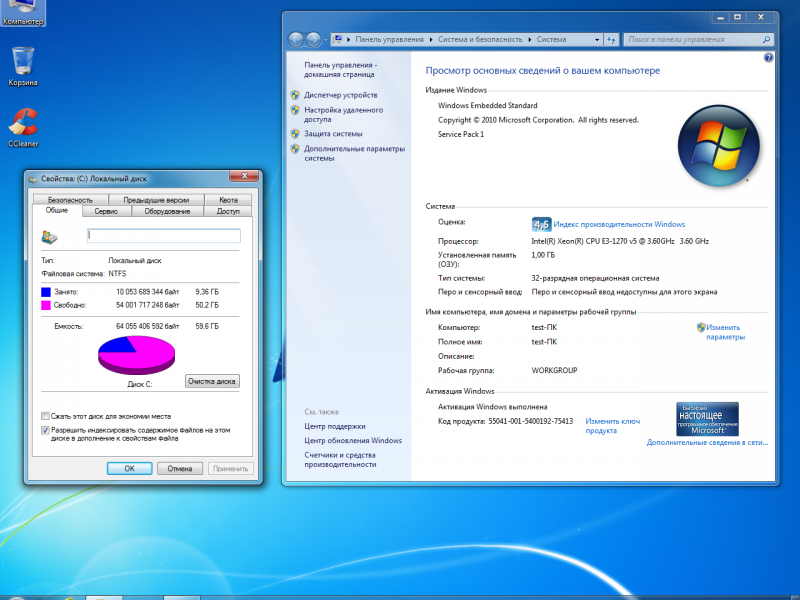Open the address bar history dropdown
Viewport: 800px width, 600px height.
597,39
